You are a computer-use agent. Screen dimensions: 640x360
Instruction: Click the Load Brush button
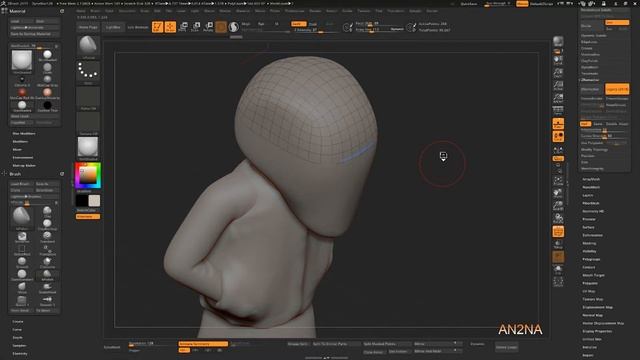[x=21, y=184]
